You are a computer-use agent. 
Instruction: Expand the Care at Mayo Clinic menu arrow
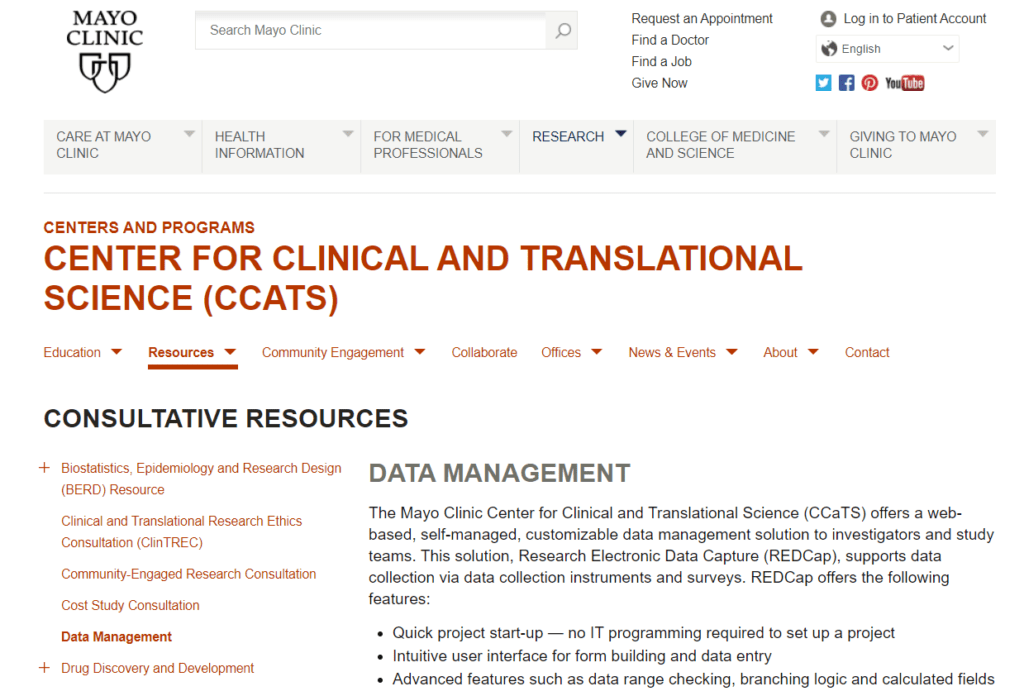tap(189, 134)
